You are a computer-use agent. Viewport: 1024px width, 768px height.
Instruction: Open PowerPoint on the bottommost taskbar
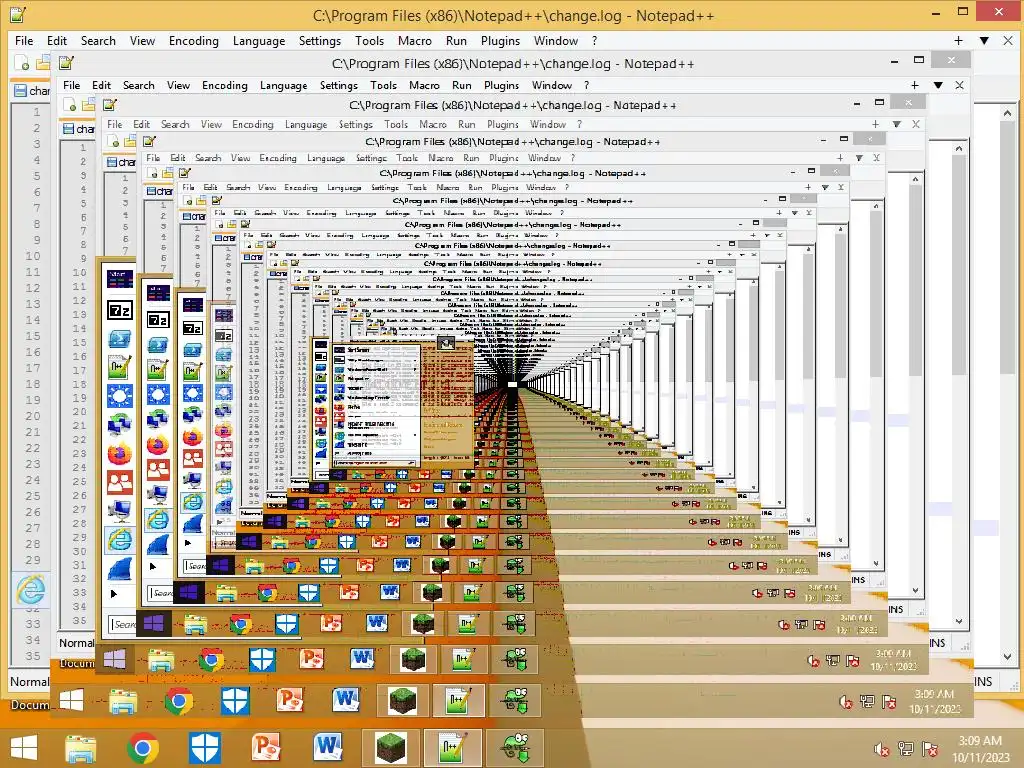[x=266, y=748]
